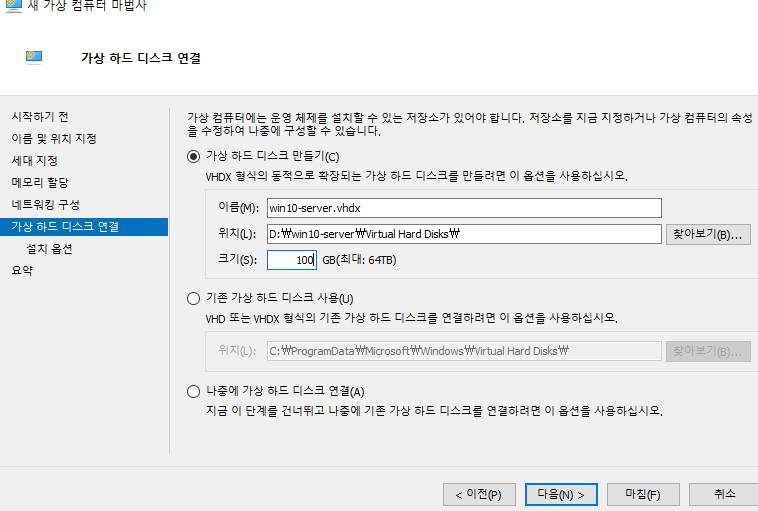Screen dimensions: 758x511
Task: Click the title bar wizard window icon
Action: [14, 6]
